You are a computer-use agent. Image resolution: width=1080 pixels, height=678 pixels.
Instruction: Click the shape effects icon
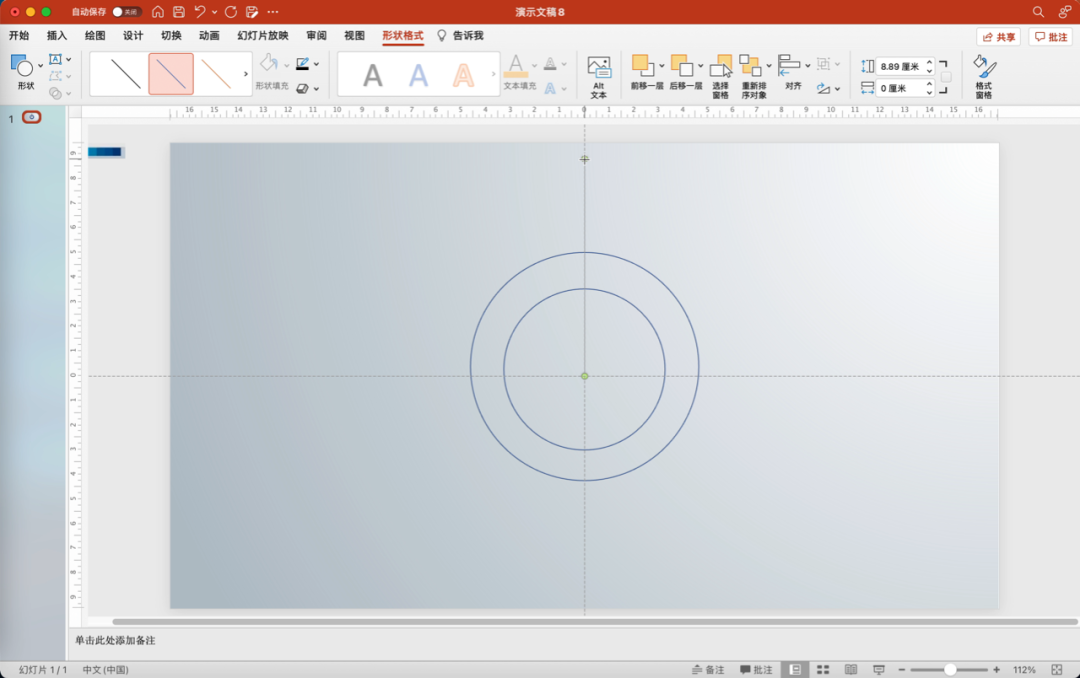(x=302, y=89)
